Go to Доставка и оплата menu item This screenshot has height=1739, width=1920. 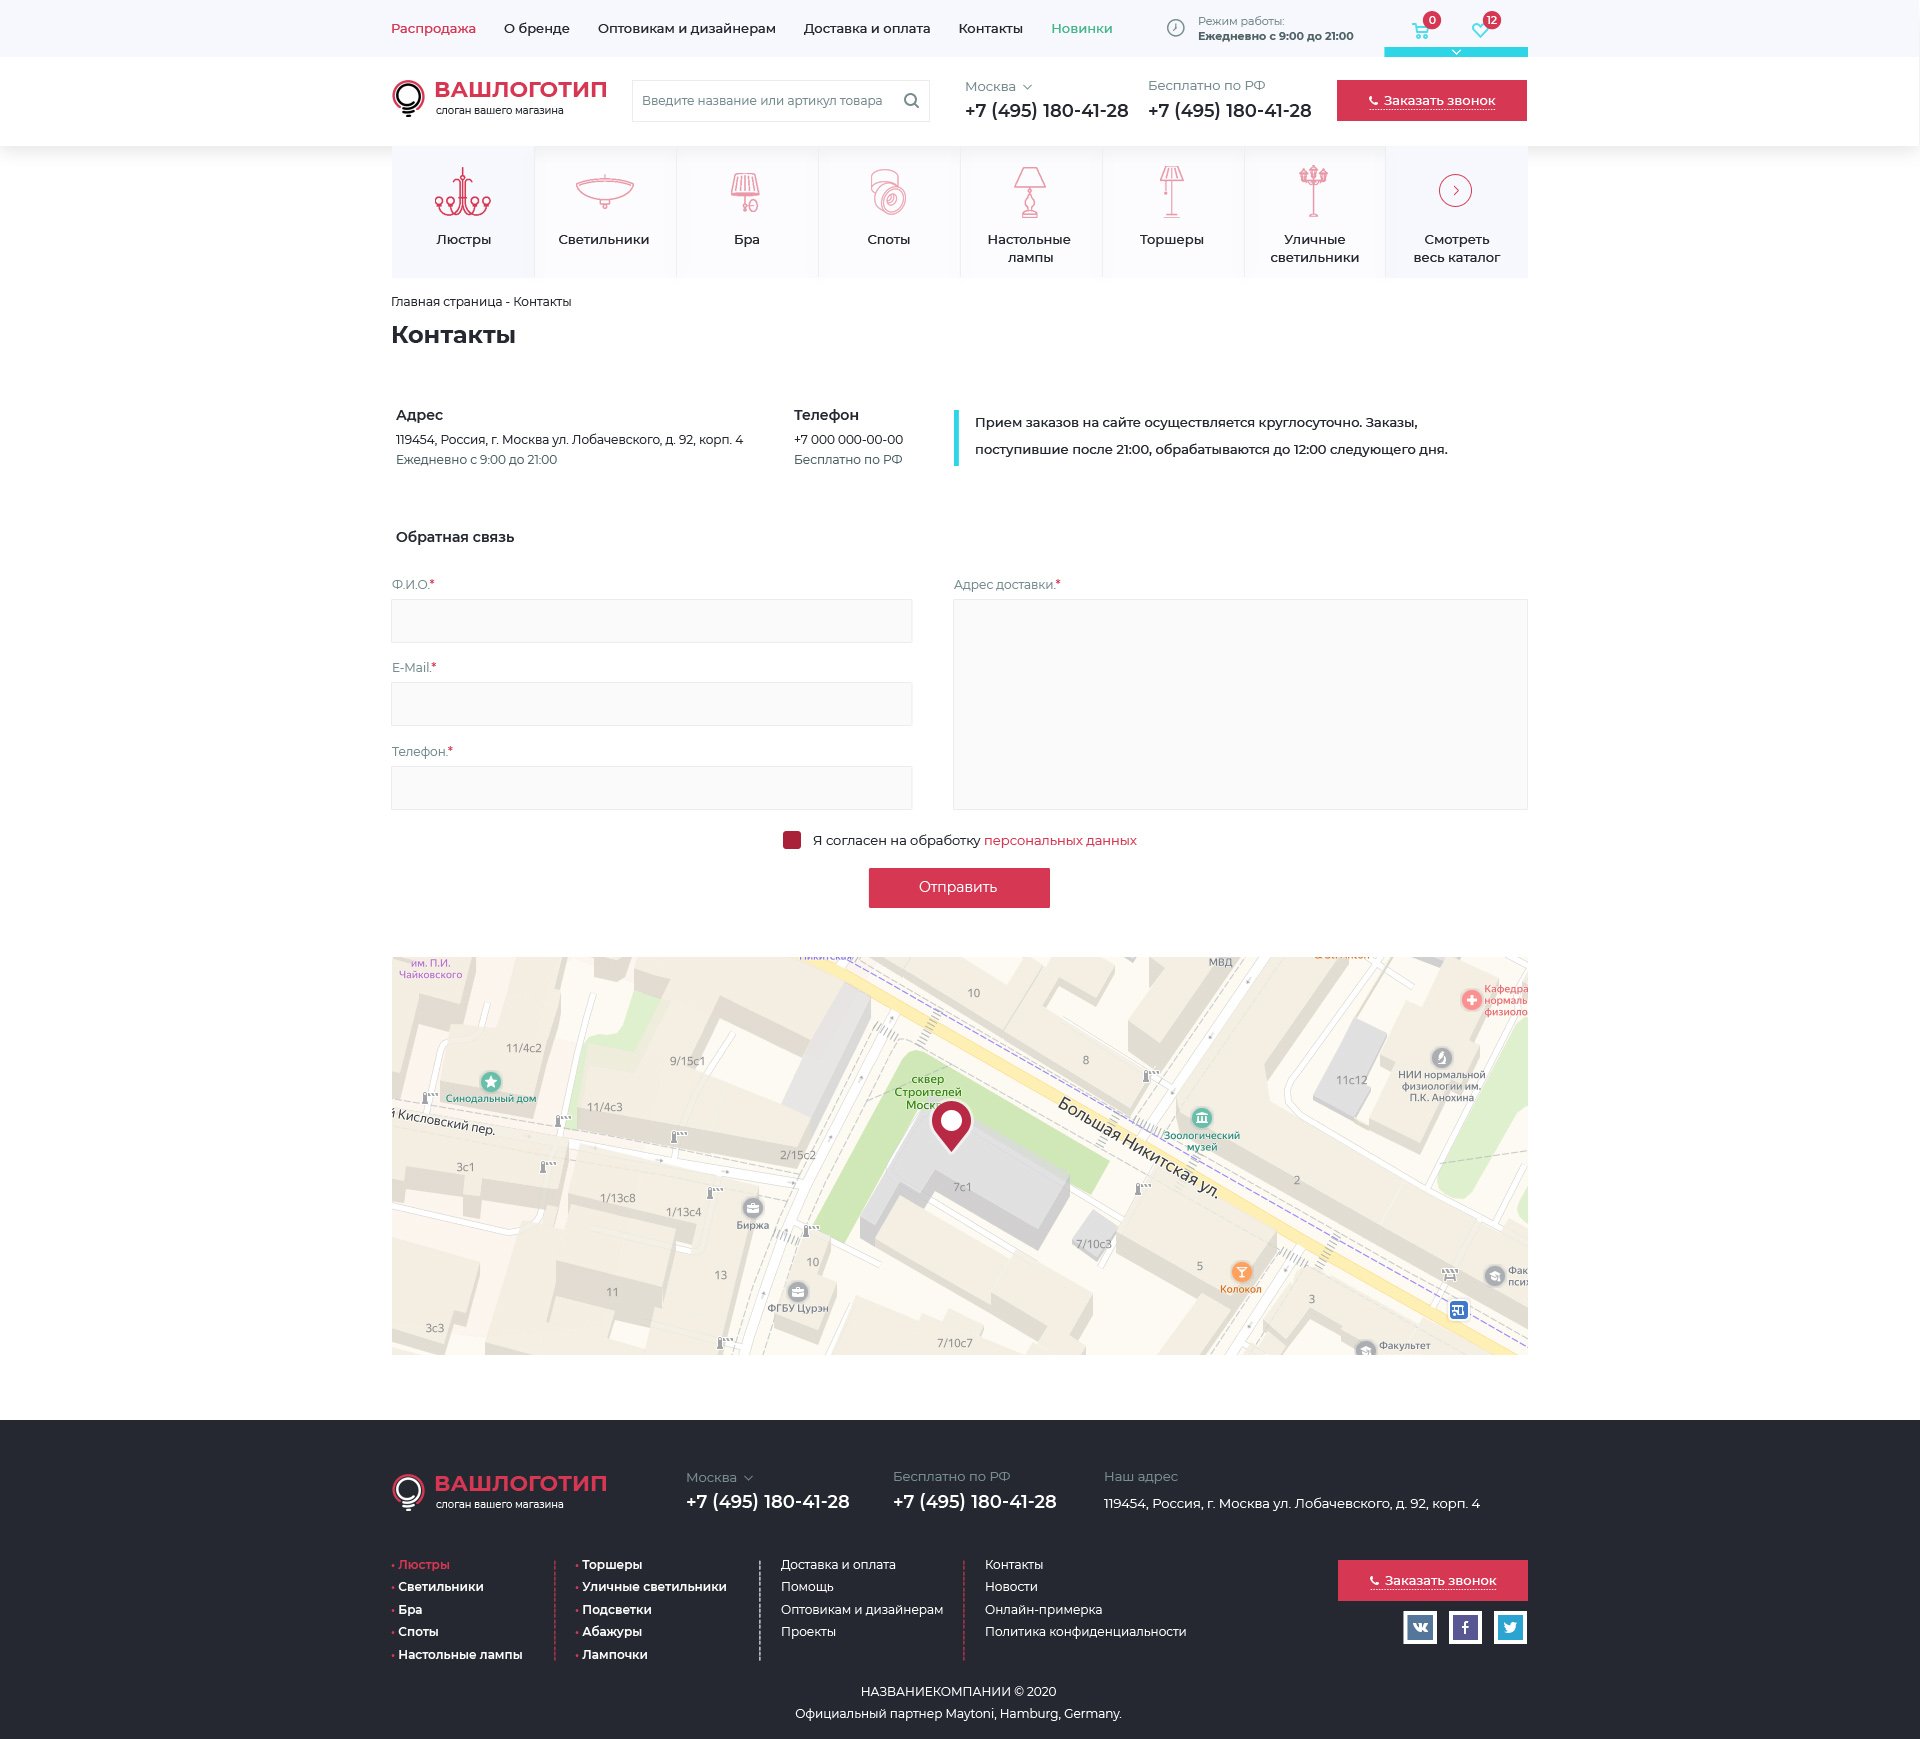[x=866, y=28]
